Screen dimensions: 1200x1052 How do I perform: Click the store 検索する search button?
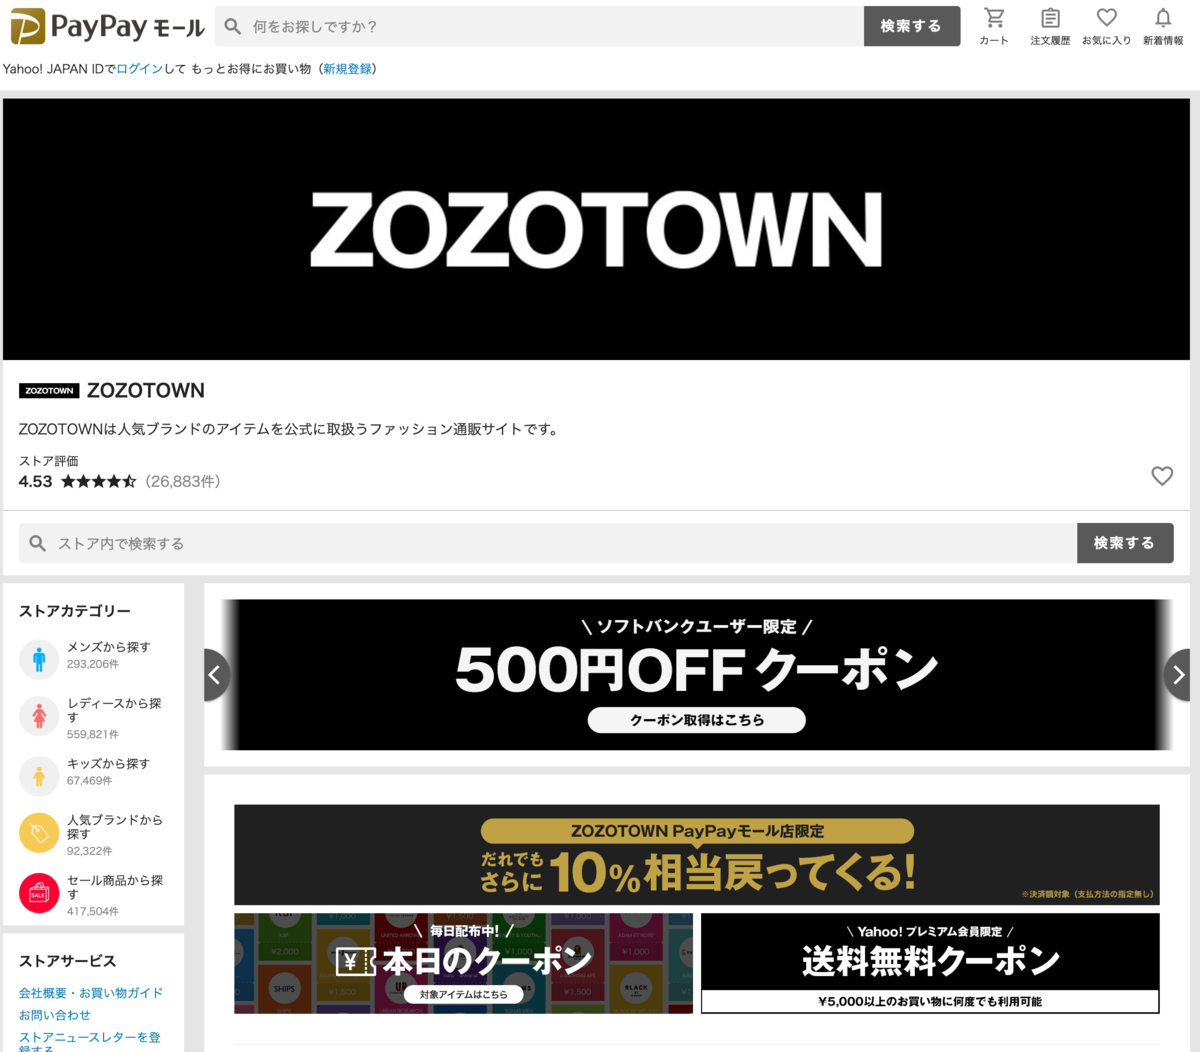tap(1125, 543)
